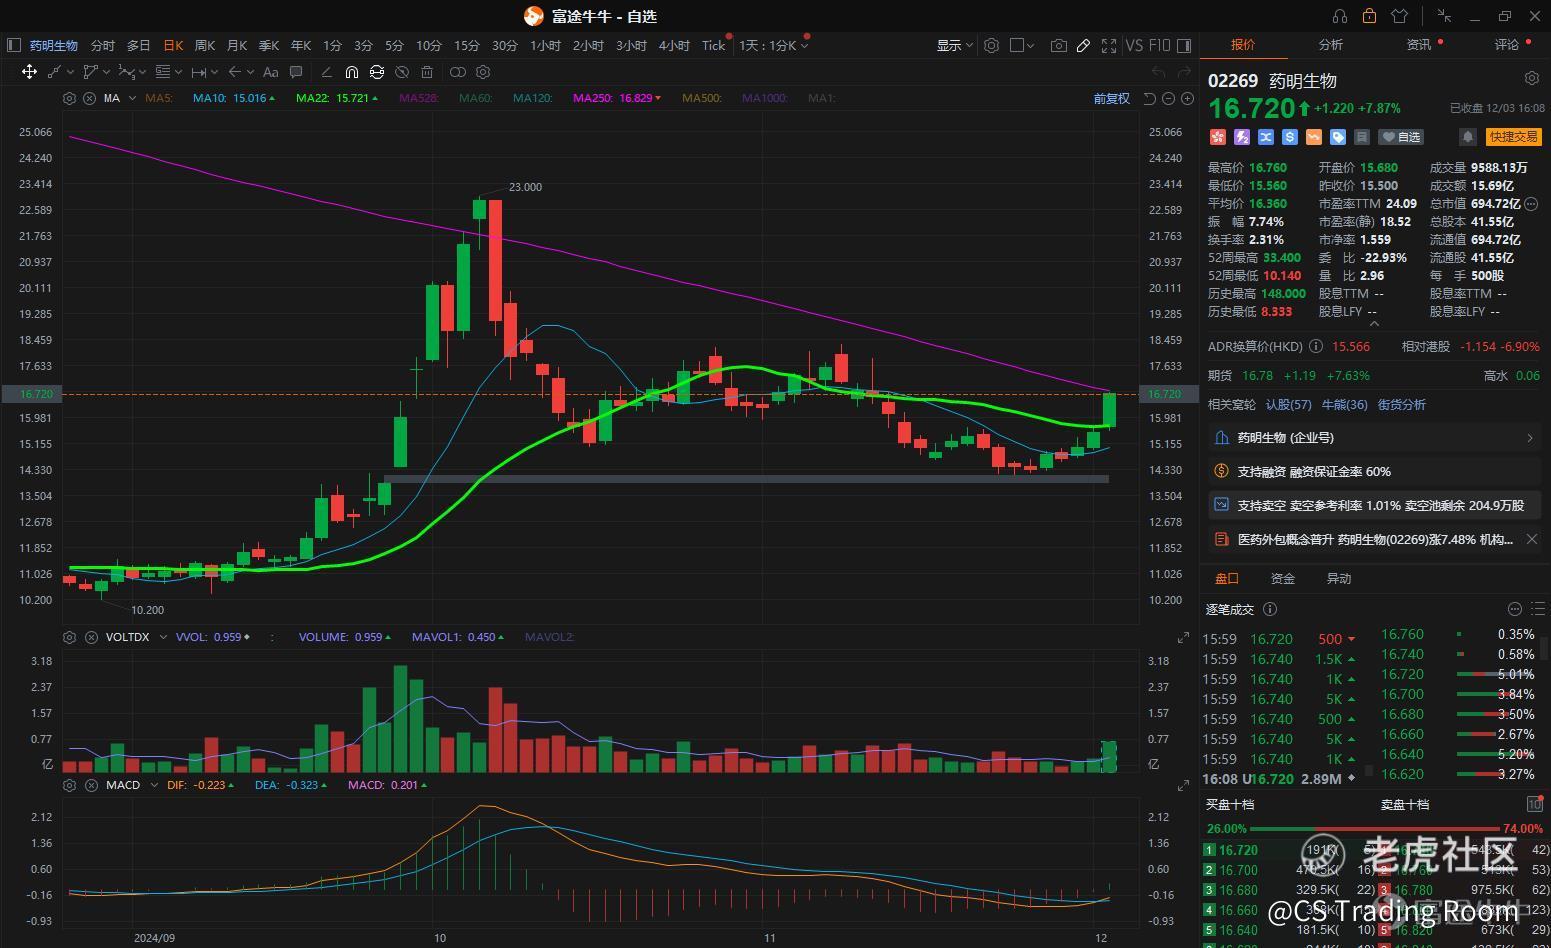Open VOLTDX indicator settings gear
Screen dimensions: 1551x948
point(69,637)
